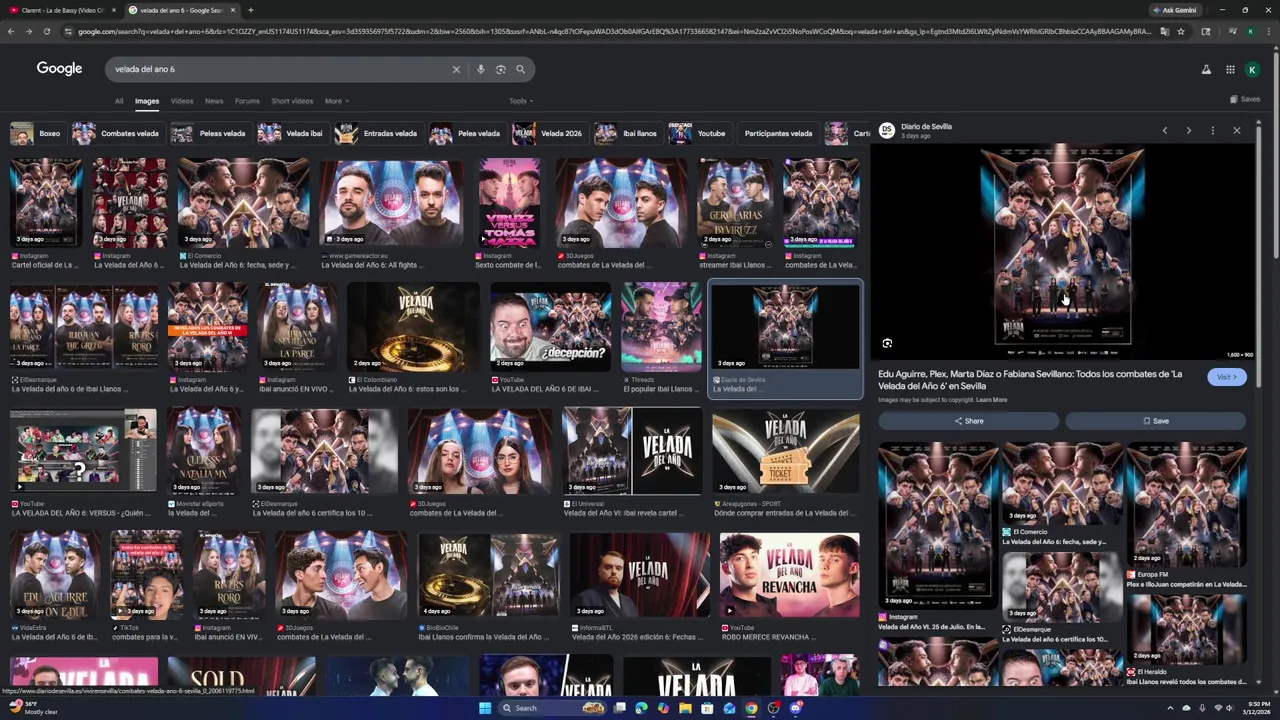Open Search Labs flask icon
The image size is (1280, 720).
1206,69
